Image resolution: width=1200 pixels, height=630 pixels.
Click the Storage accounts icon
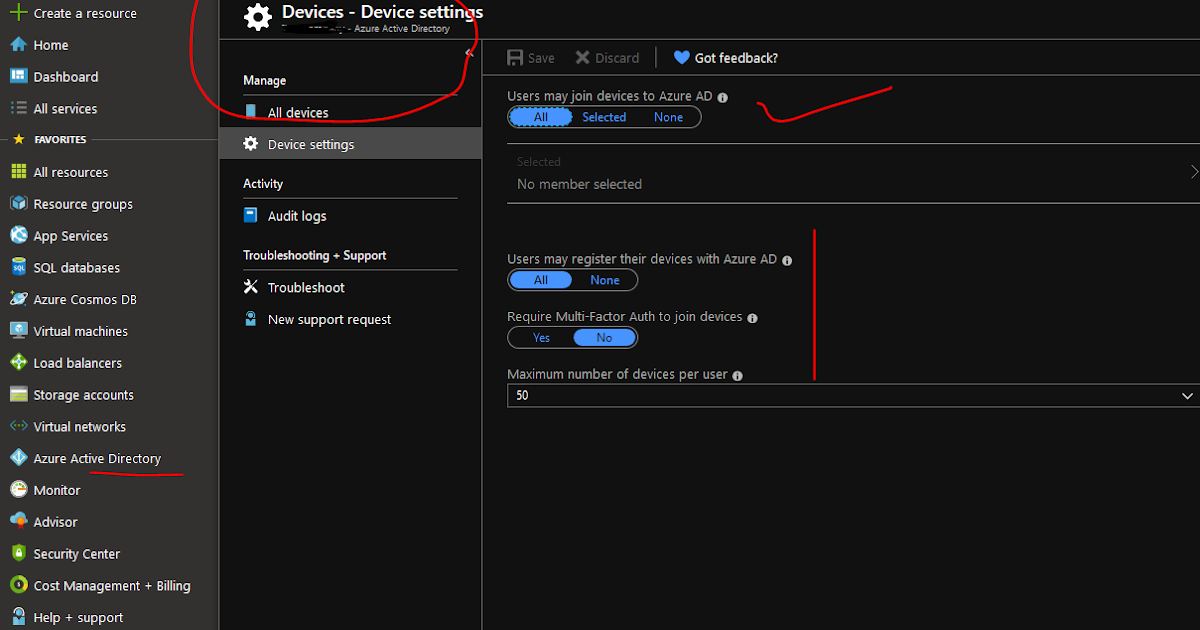tap(18, 395)
